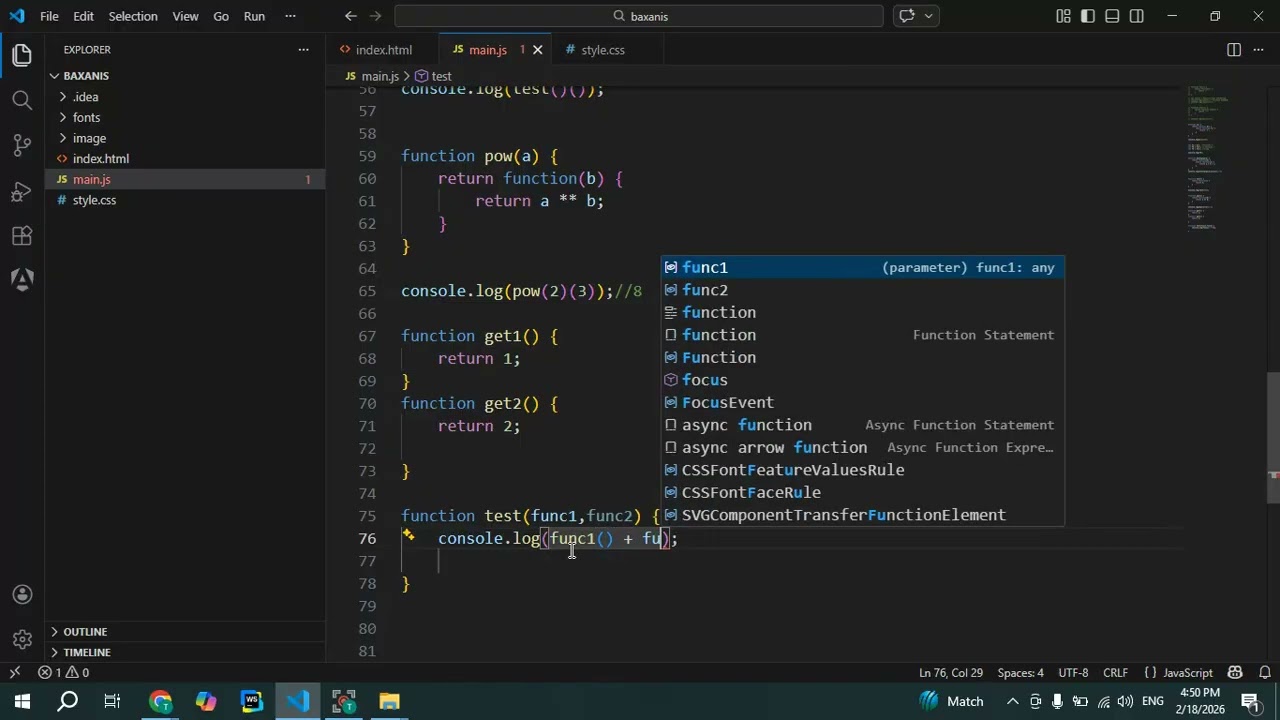Image resolution: width=1280 pixels, height=720 pixels.
Task: Close the main.js tab
Action: click(x=537, y=50)
